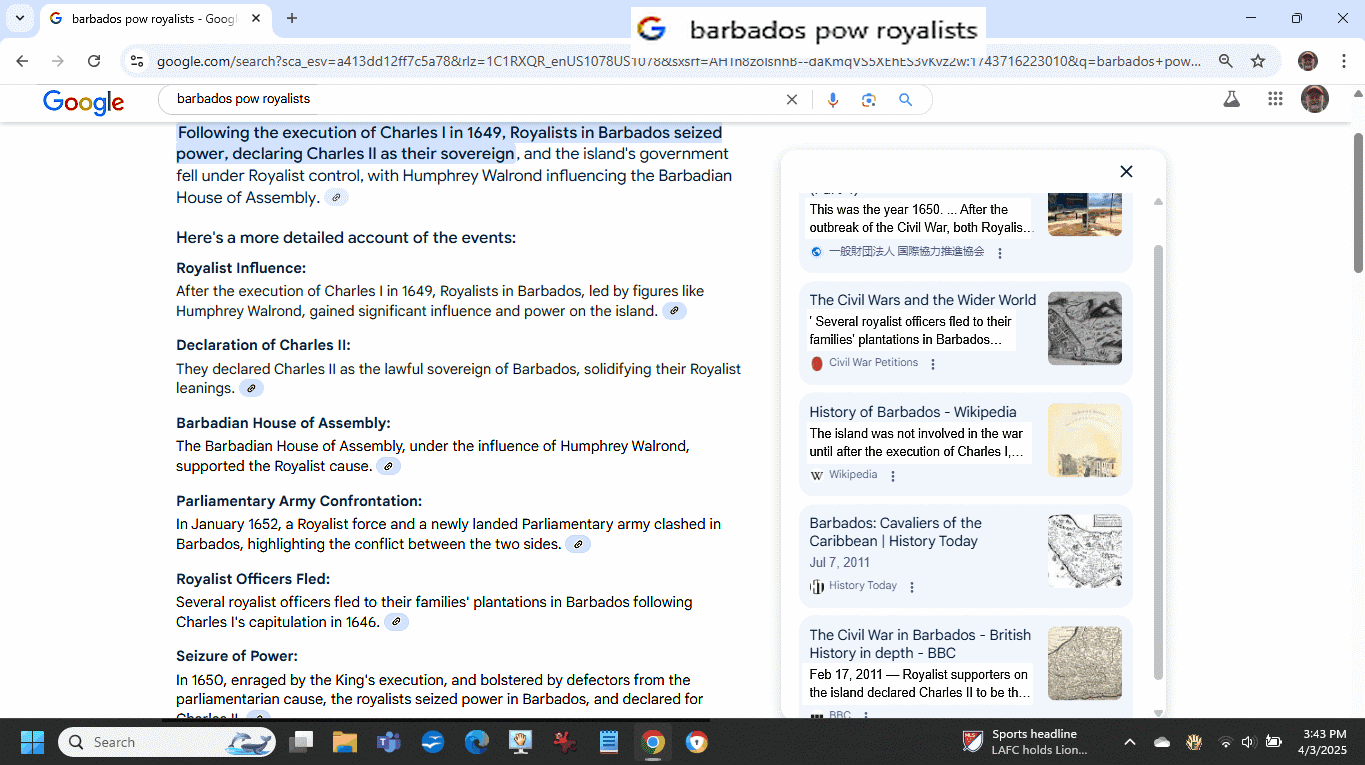Show hidden system tray icons
The image size is (1365, 765).
pyautogui.click(x=1129, y=742)
